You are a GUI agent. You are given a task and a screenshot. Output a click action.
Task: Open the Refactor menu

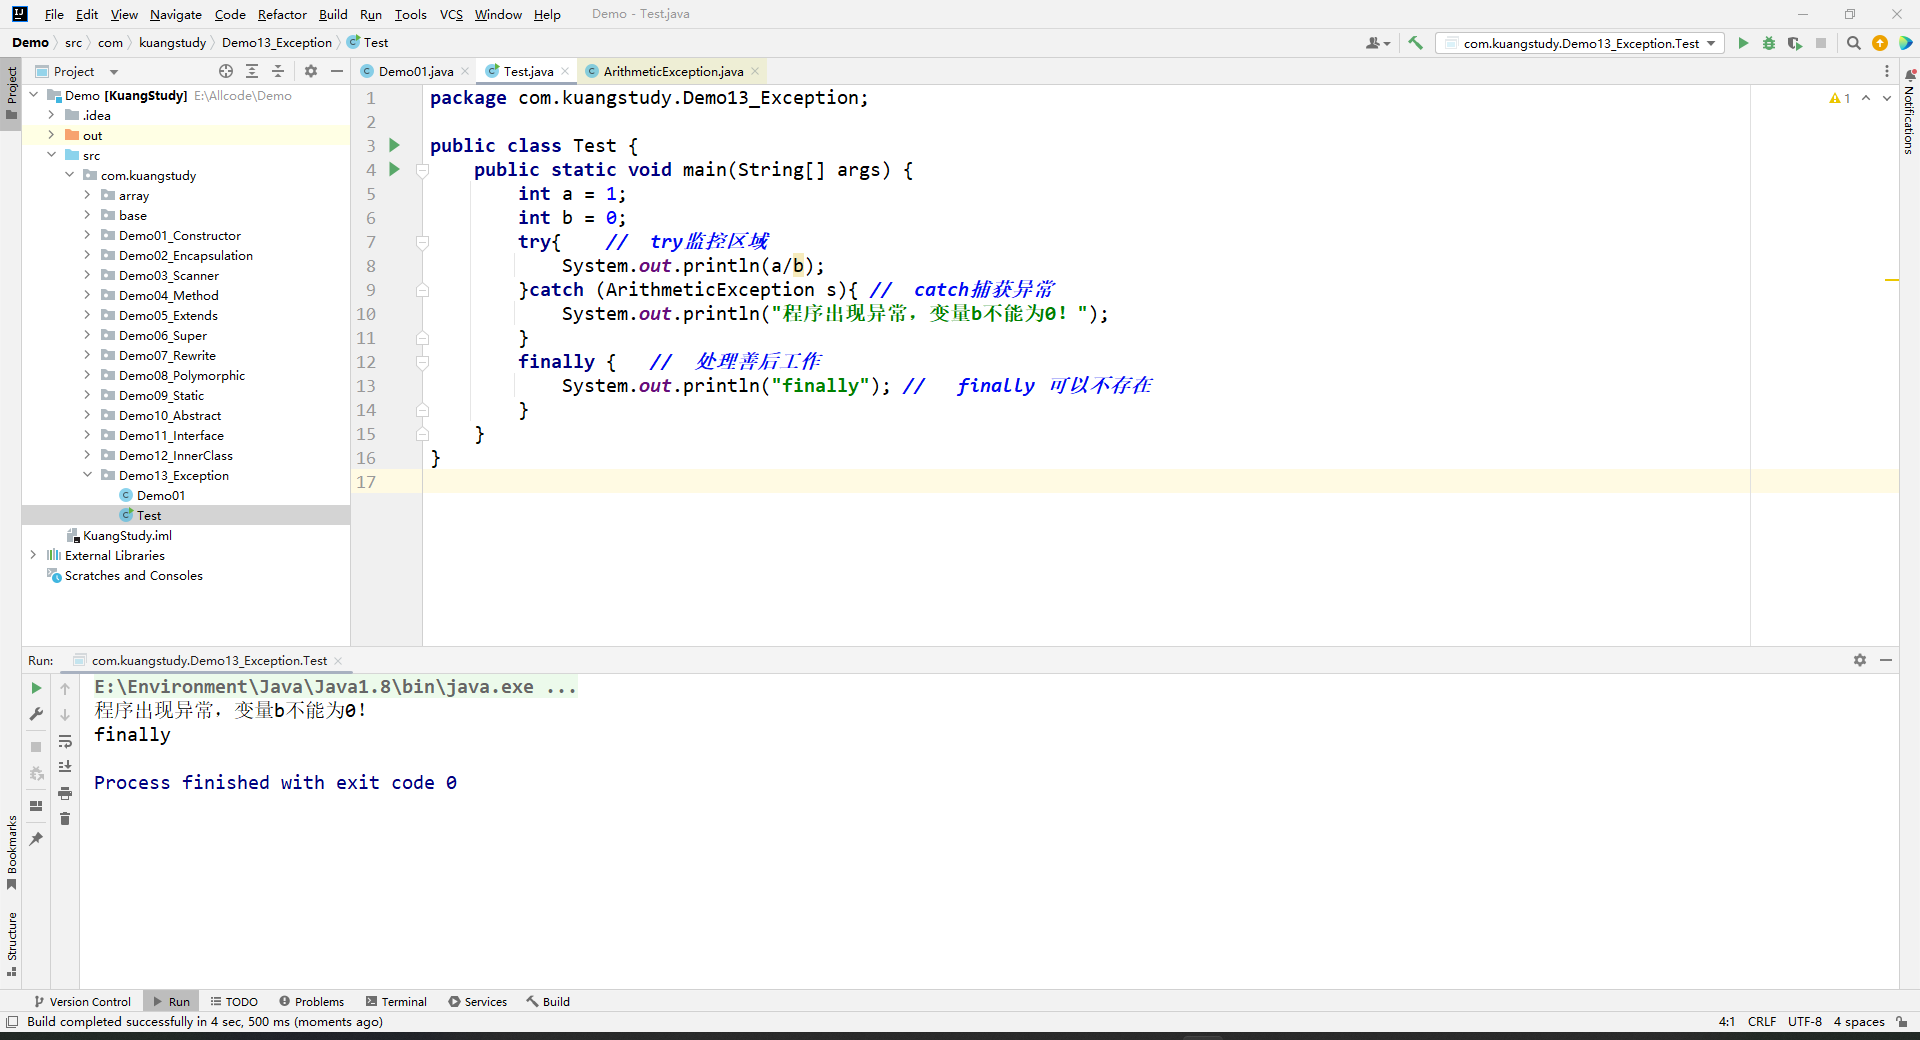282,14
